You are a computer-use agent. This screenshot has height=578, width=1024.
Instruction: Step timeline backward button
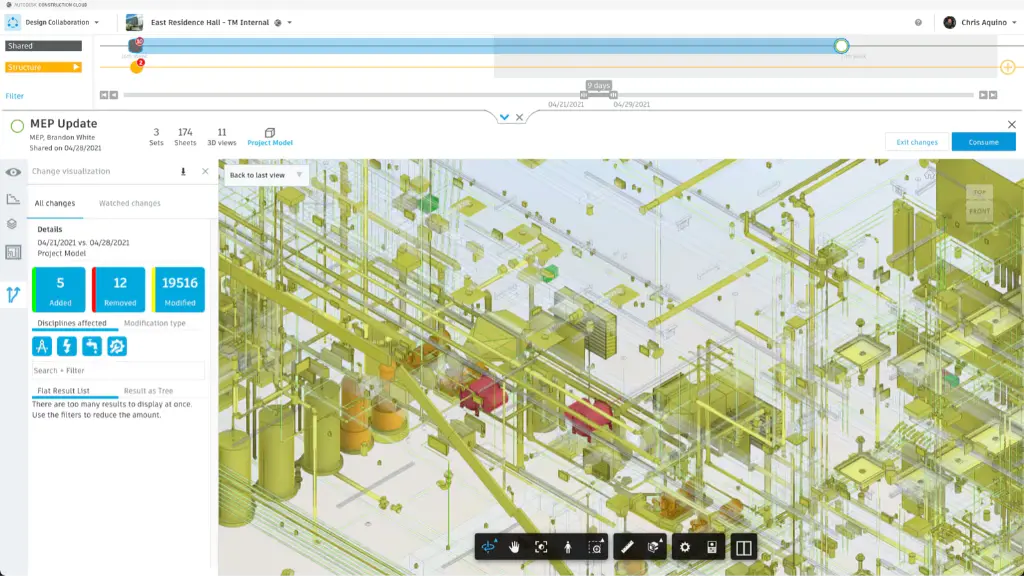click(x=114, y=95)
